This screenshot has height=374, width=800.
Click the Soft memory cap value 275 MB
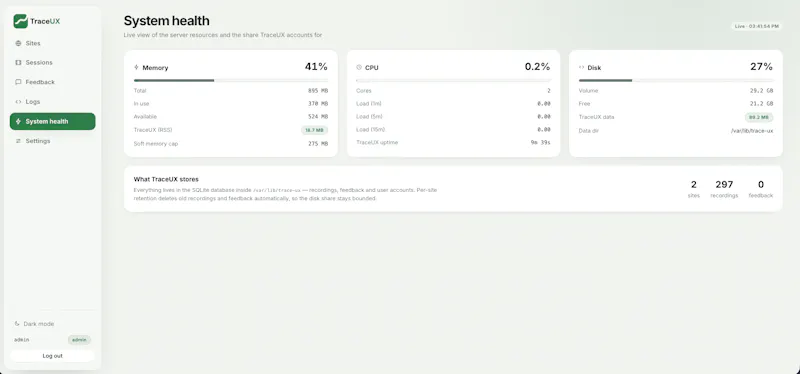click(318, 144)
